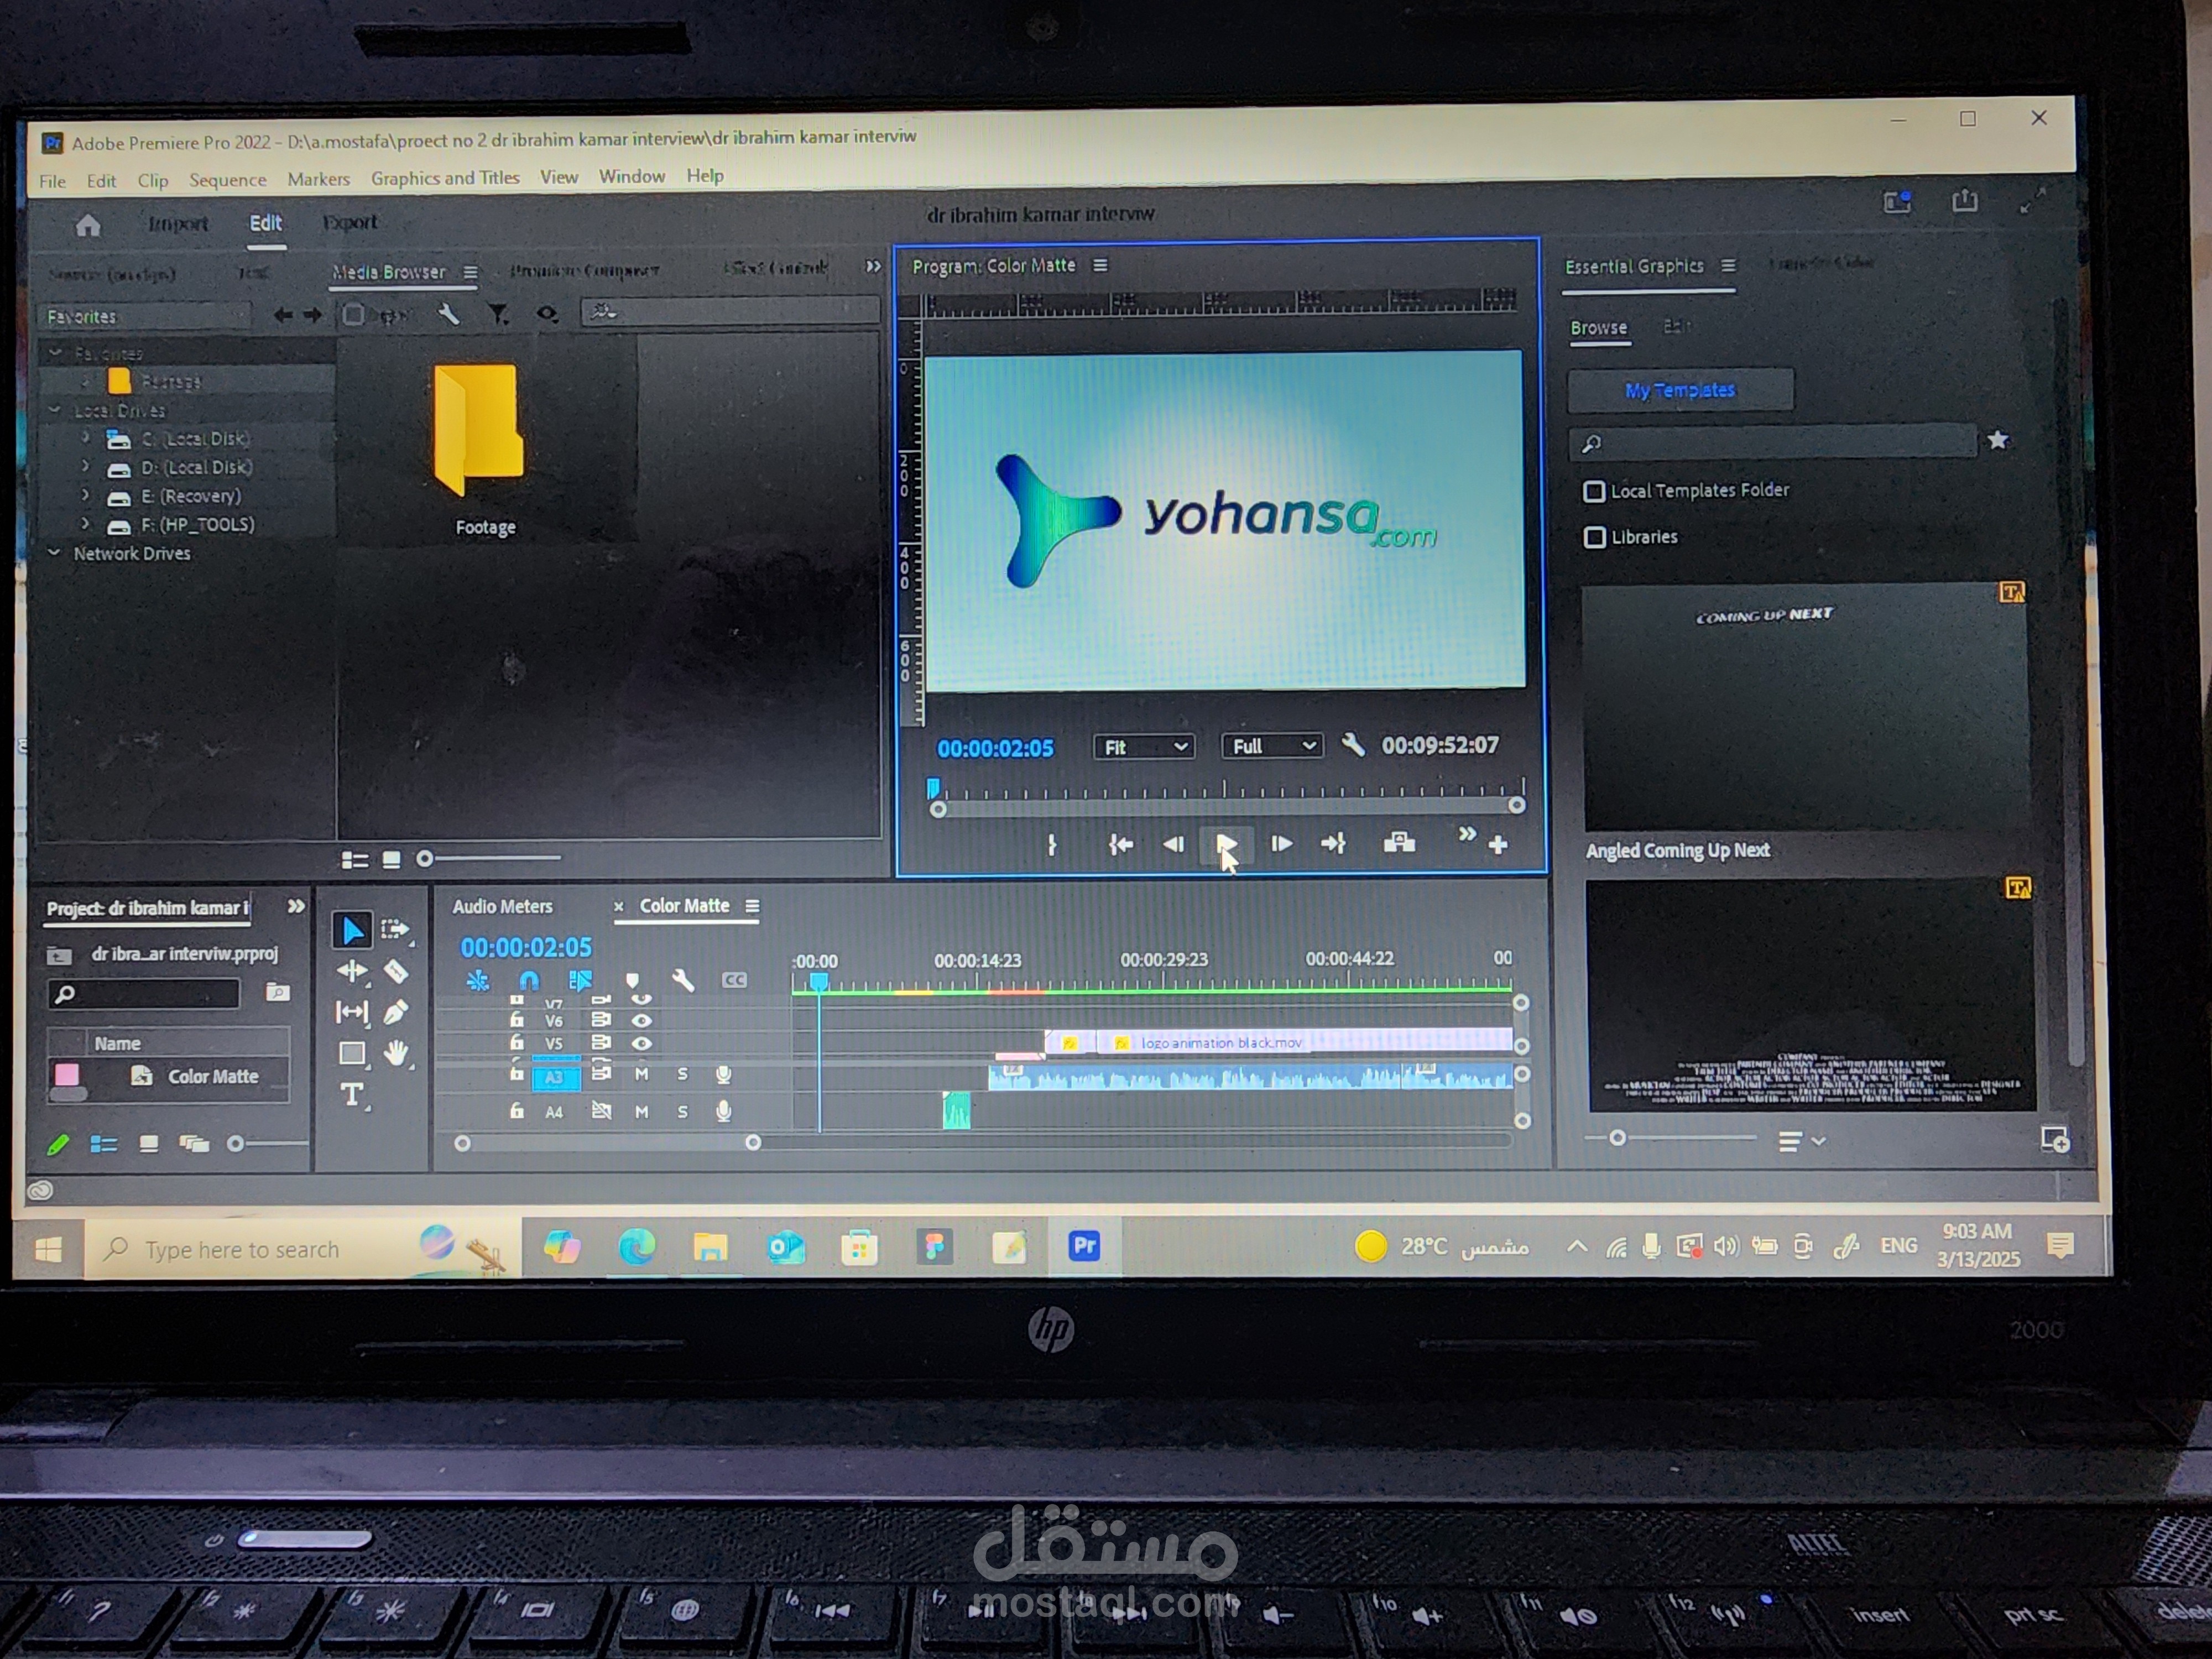Expand F: (HP_TOOLS) drive
Viewport: 2212px width, 1659px height.
(86, 524)
